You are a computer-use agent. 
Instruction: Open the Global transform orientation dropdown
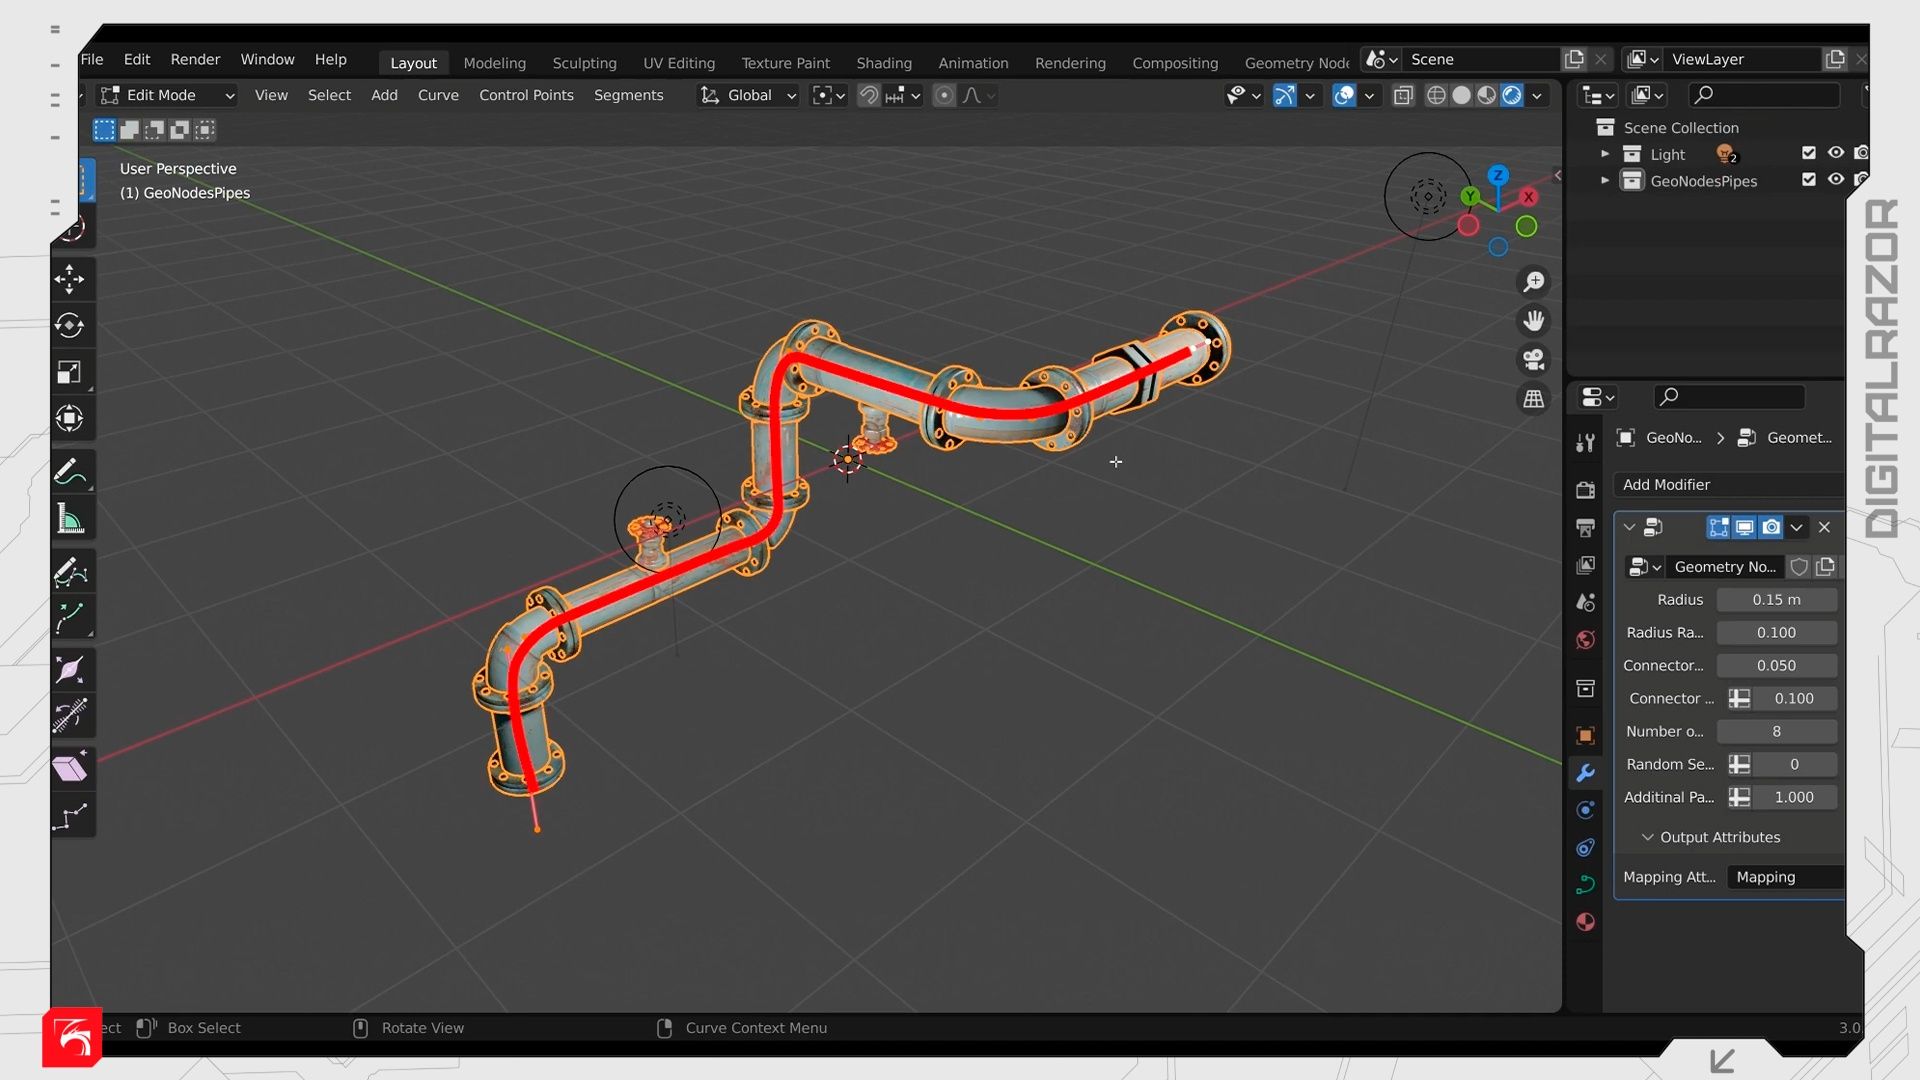(748, 95)
